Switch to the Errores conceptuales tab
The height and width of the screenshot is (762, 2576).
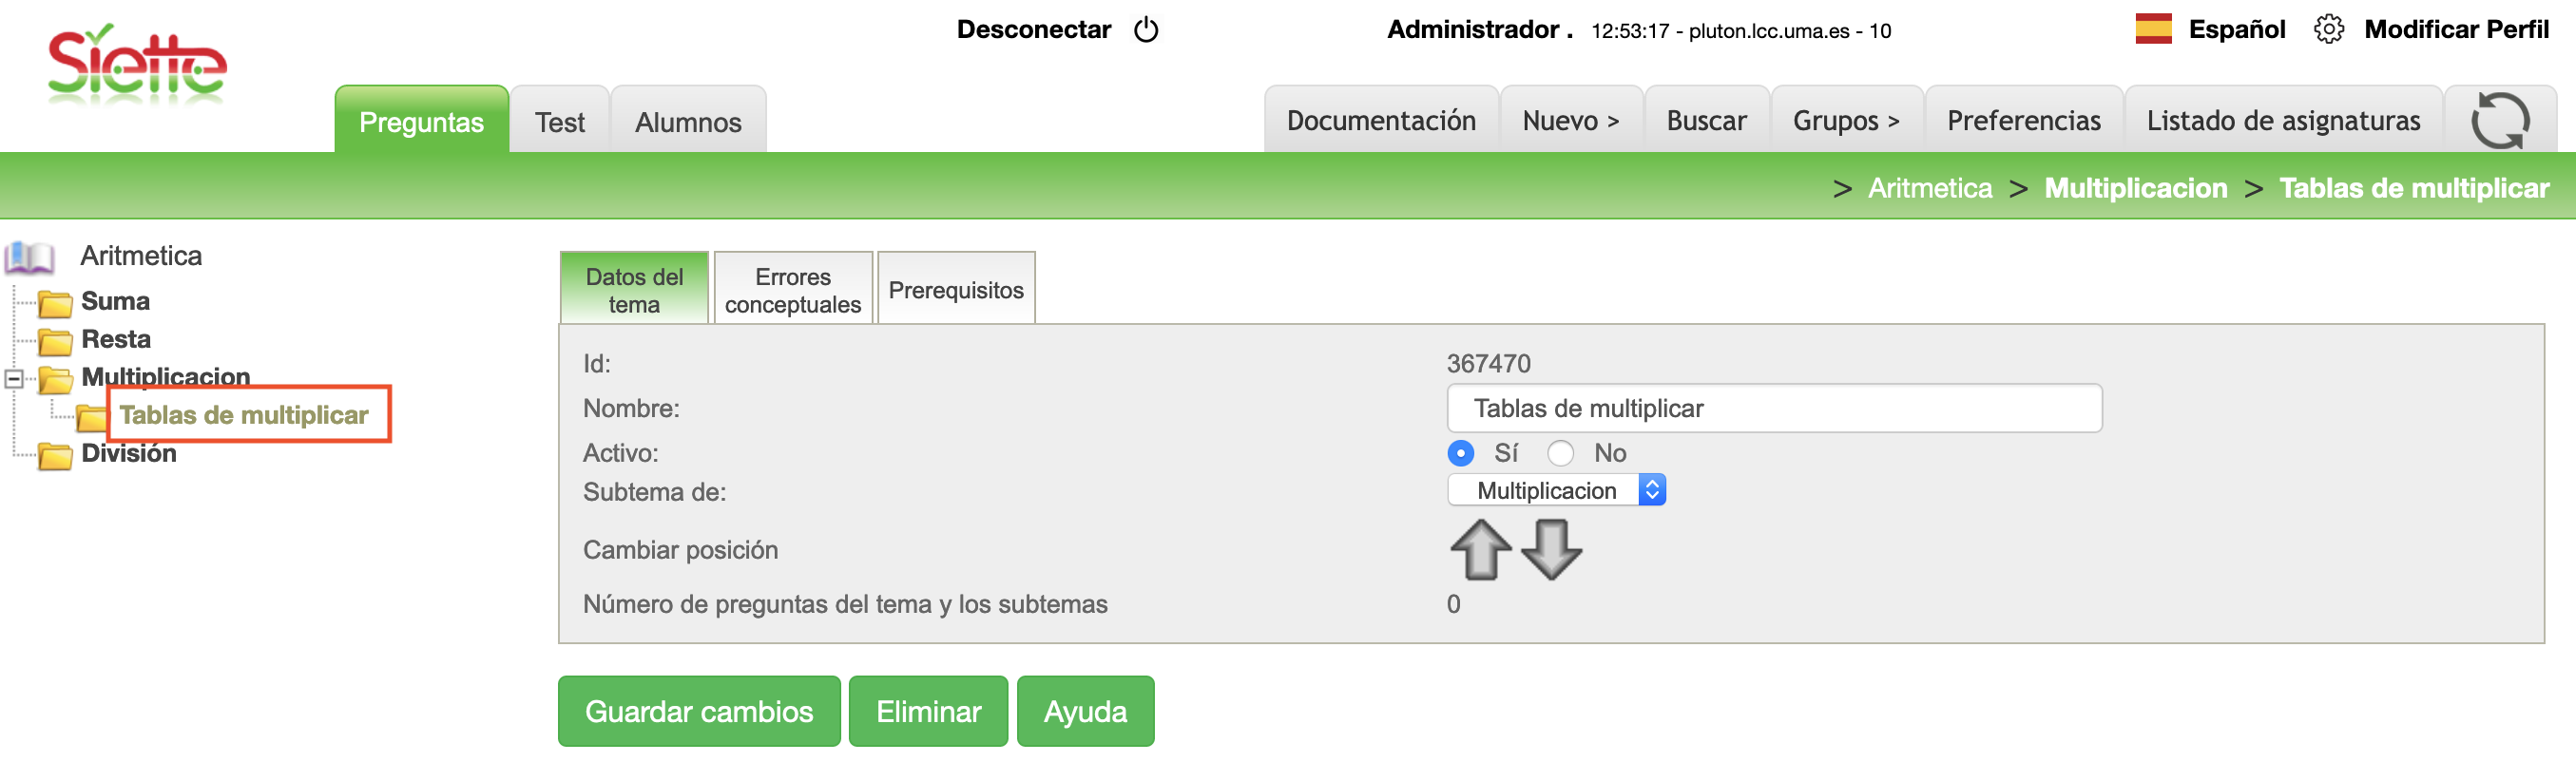[792, 290]
